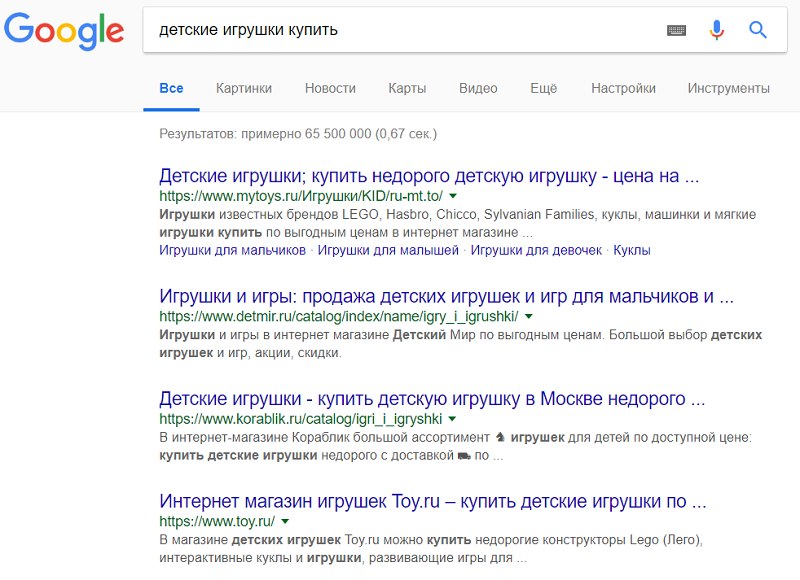The width and height of the screenshot is (800, 580).
Task: Expand the korablik.ru result dropdown arrow
Action: tap(452, 419)
